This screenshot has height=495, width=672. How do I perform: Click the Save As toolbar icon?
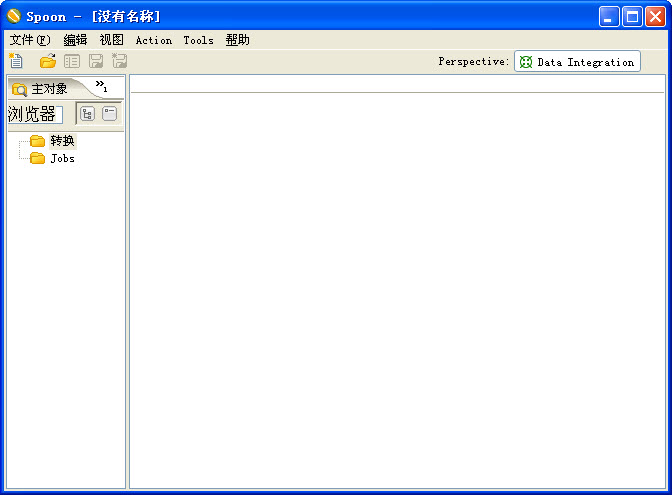tap(119, 62)
